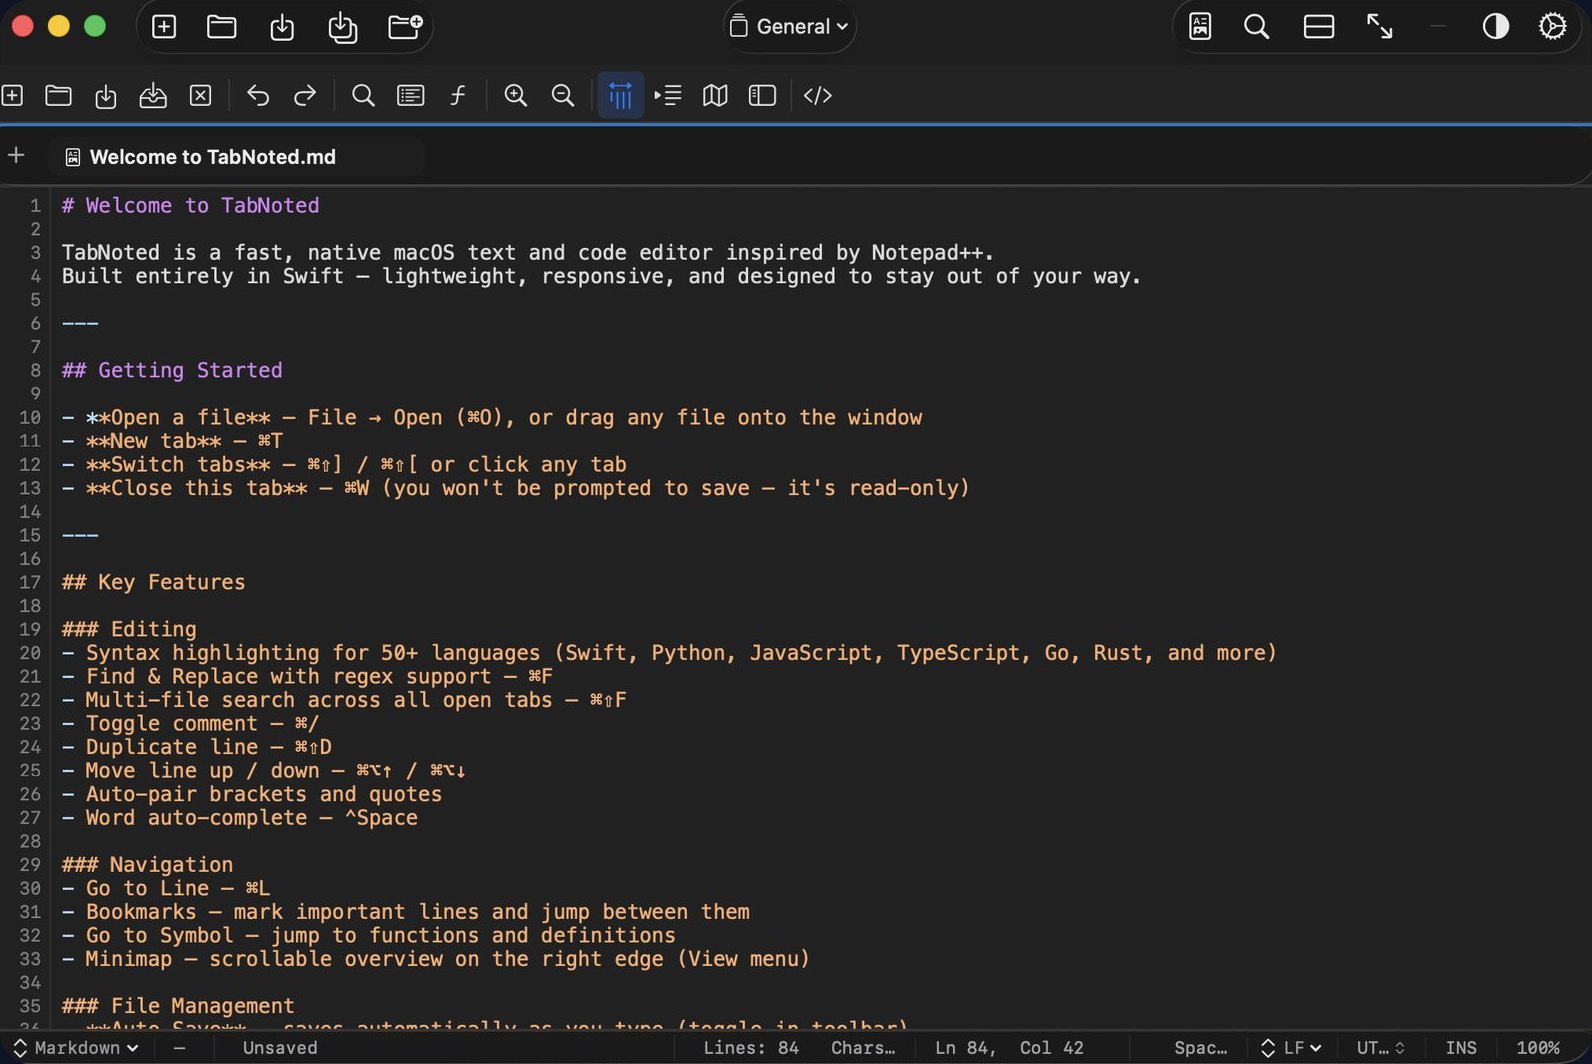Click the diagonal arrows expand icon
The image size is (1592, 1064).
(1380, 27)
